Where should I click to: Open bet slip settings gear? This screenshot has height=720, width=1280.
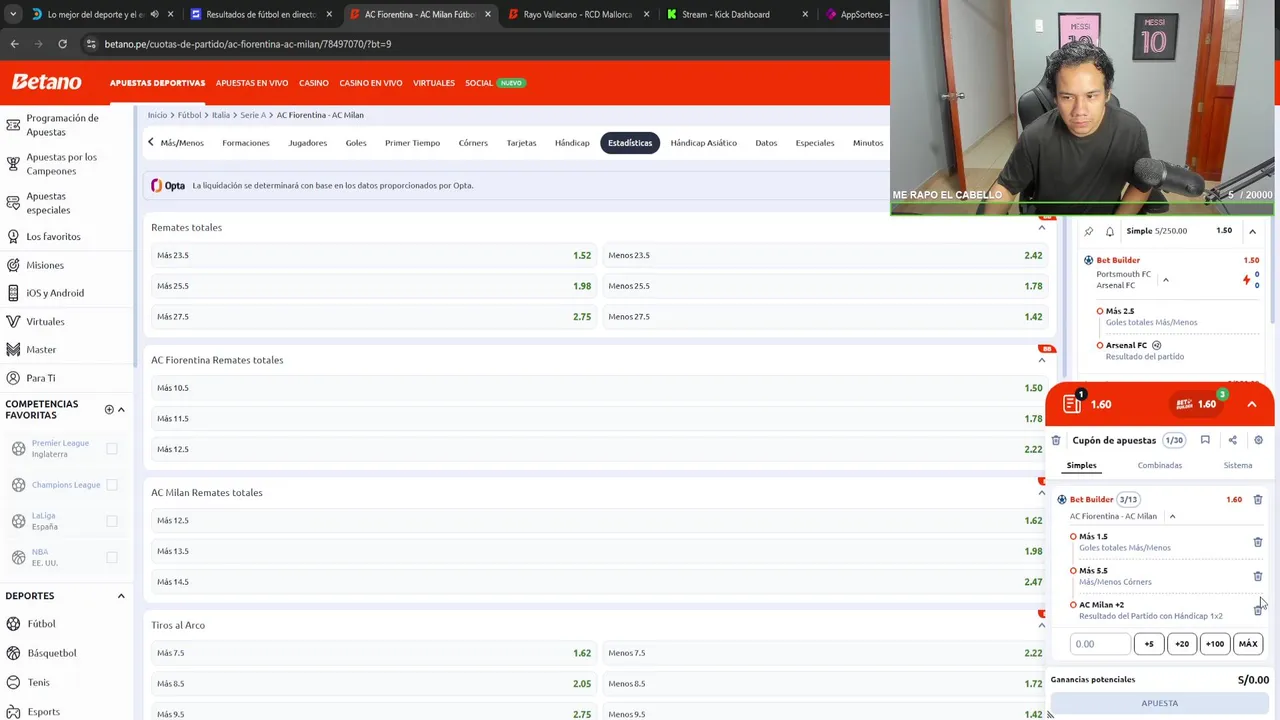1258,440
